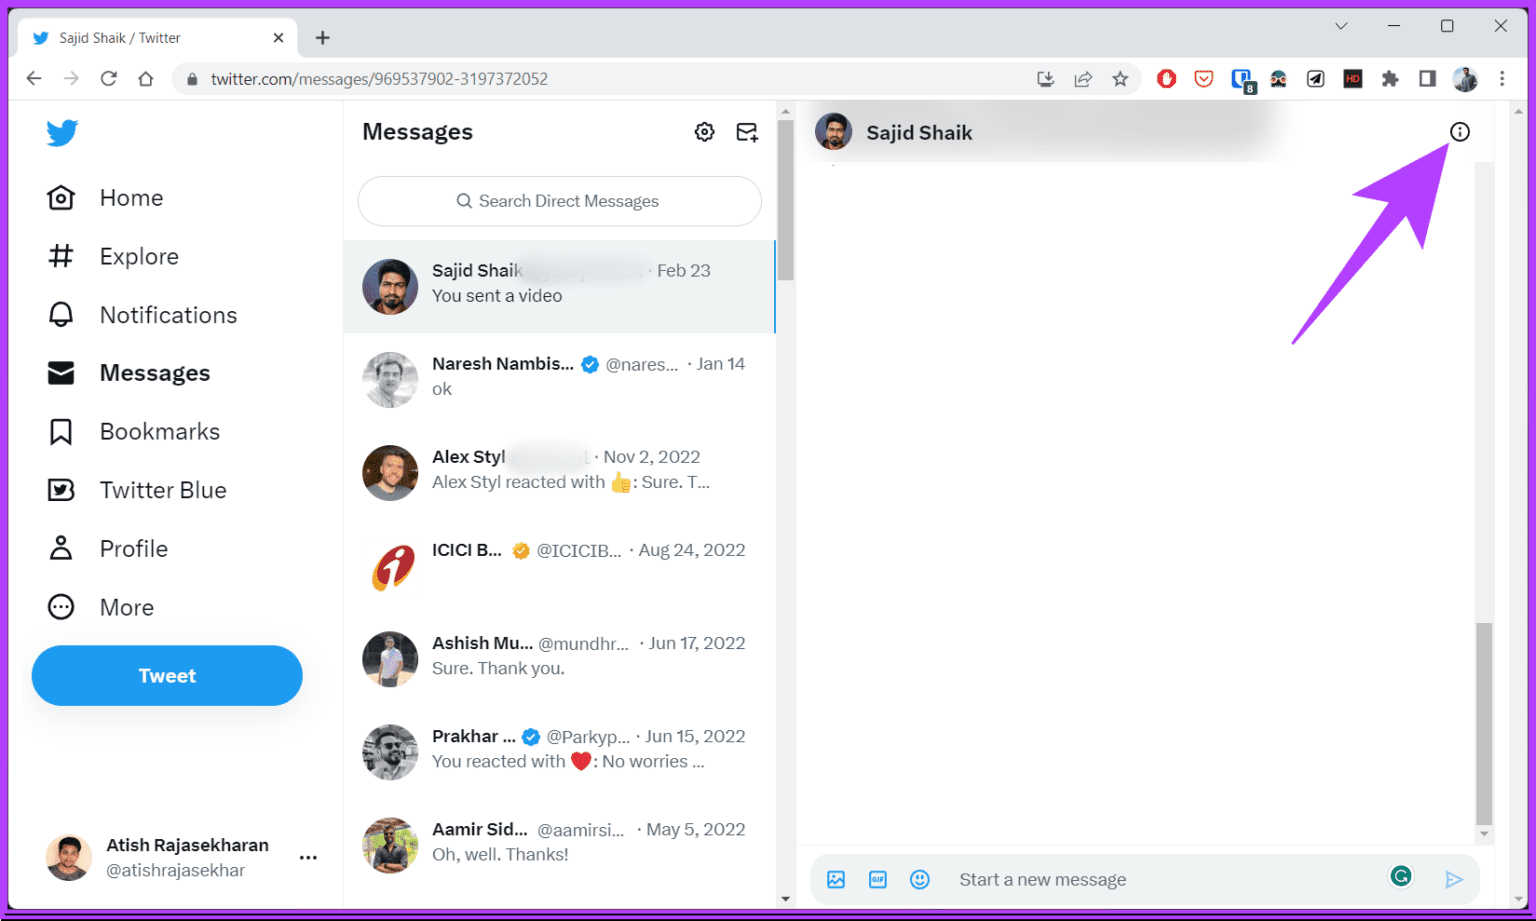Click the address bar with twitter.com URL
Screen dimensions: 1536x921
tap(600, 79)
